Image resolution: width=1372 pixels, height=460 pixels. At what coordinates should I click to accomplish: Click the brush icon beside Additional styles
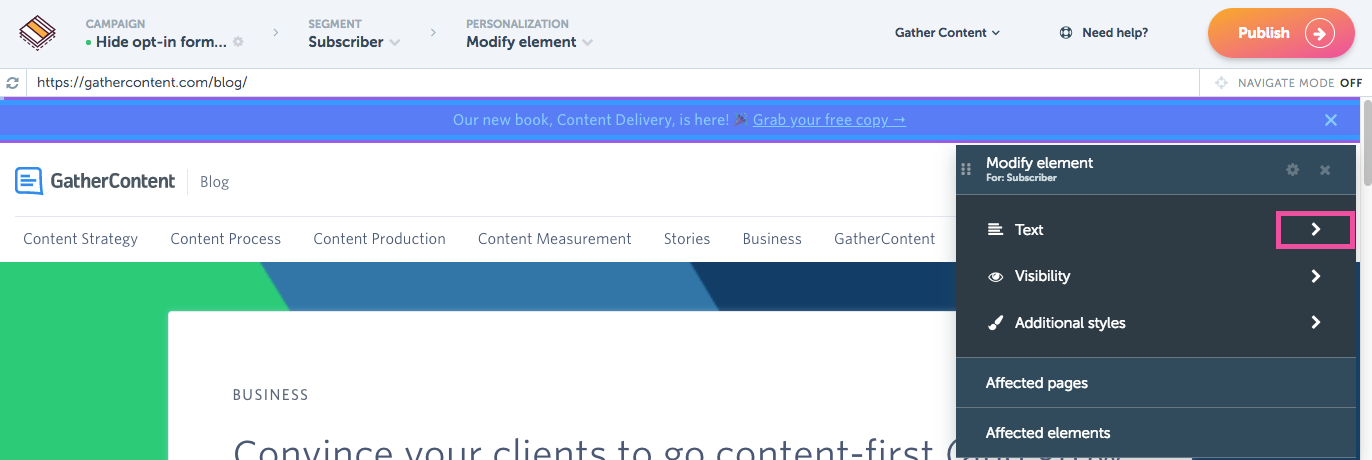(995, 323)
